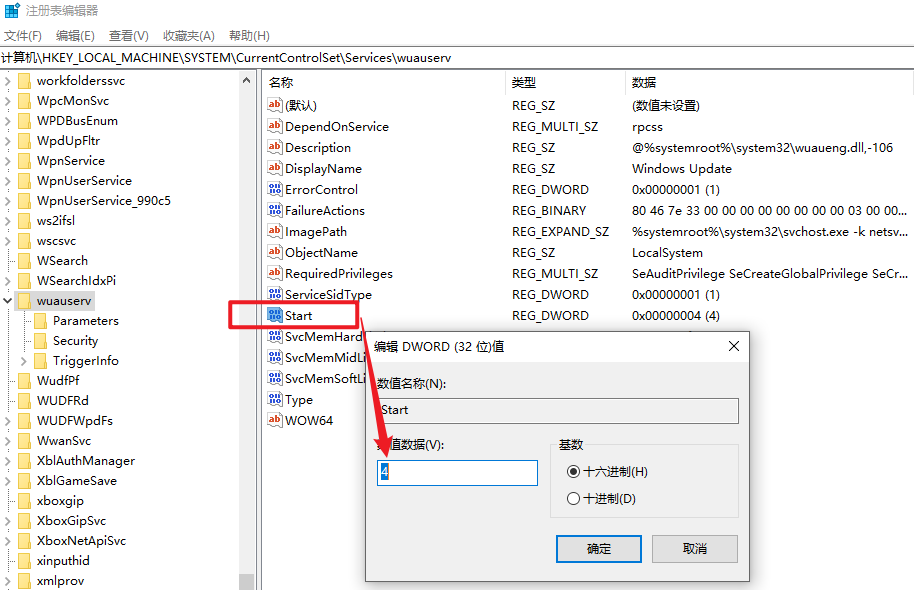The height and width of the screenshot is (590, 914).
Task: Click the Description string icon
Action: (275, 147)
